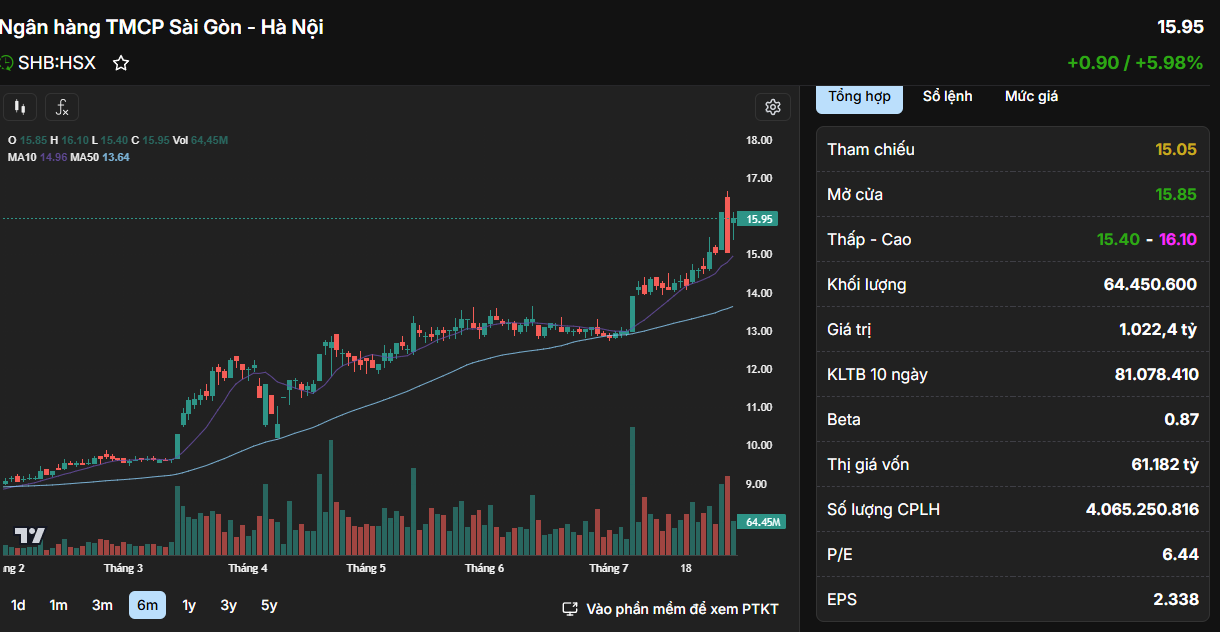The width and height of the screenshot is (1220, 632).
Task: Click the low price 15.40 in Thấp - Cao row
Action: (1118, 240)
